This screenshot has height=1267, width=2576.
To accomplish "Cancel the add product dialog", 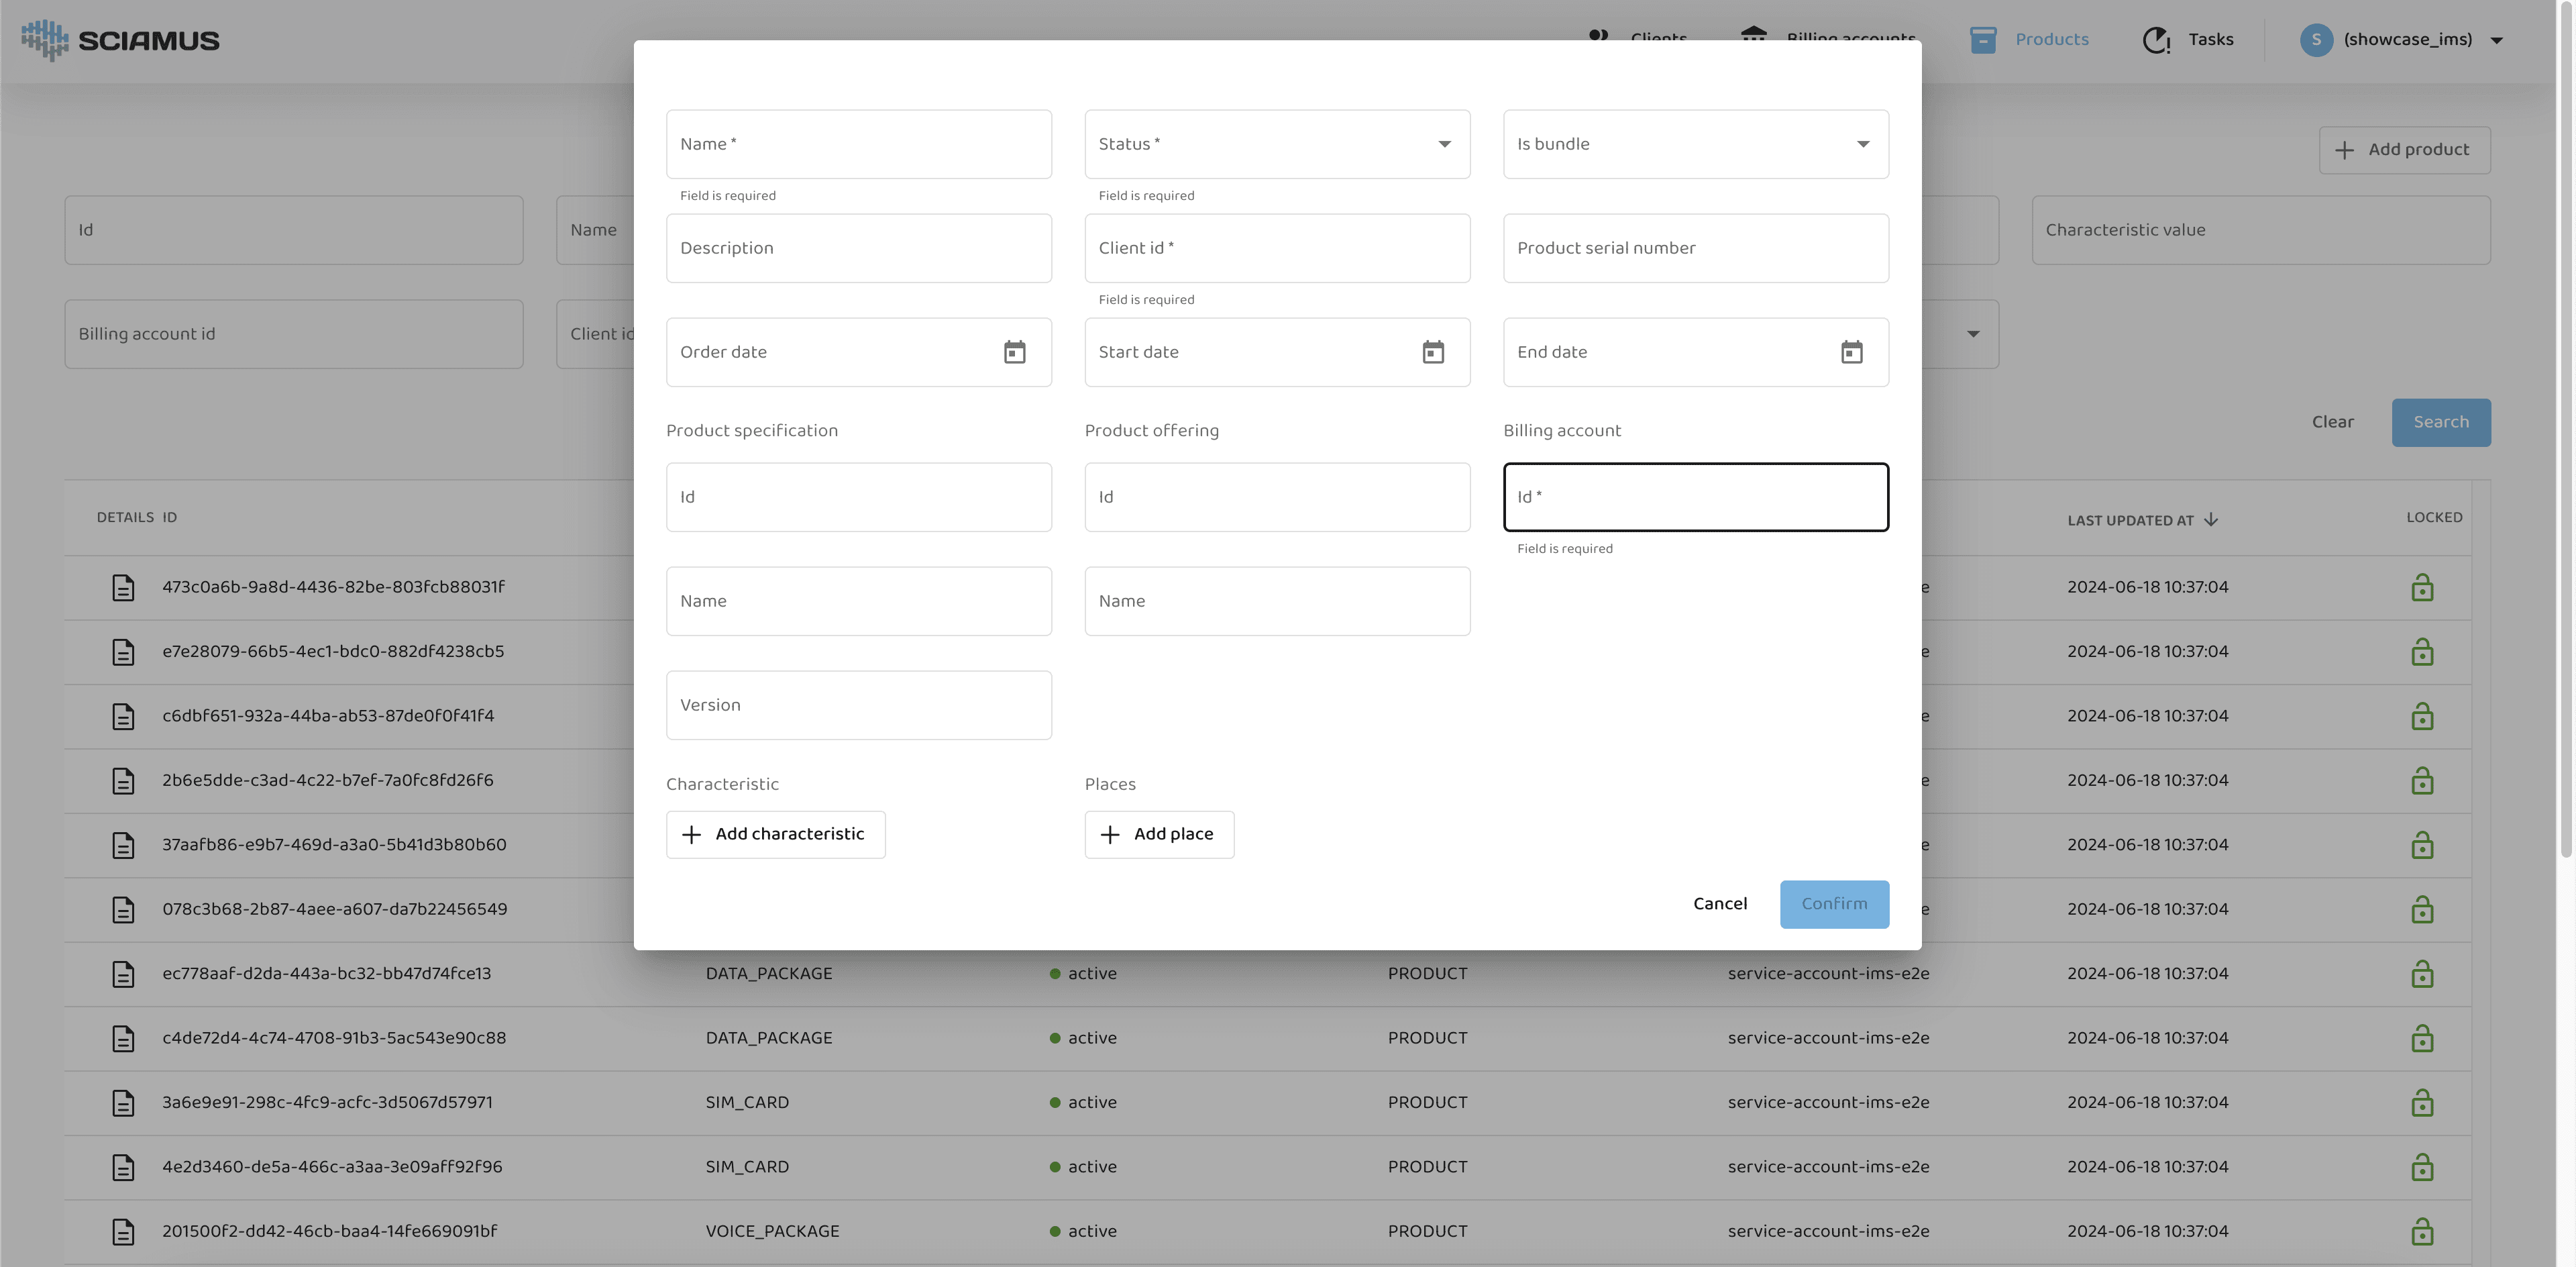I will [1719, 904].
